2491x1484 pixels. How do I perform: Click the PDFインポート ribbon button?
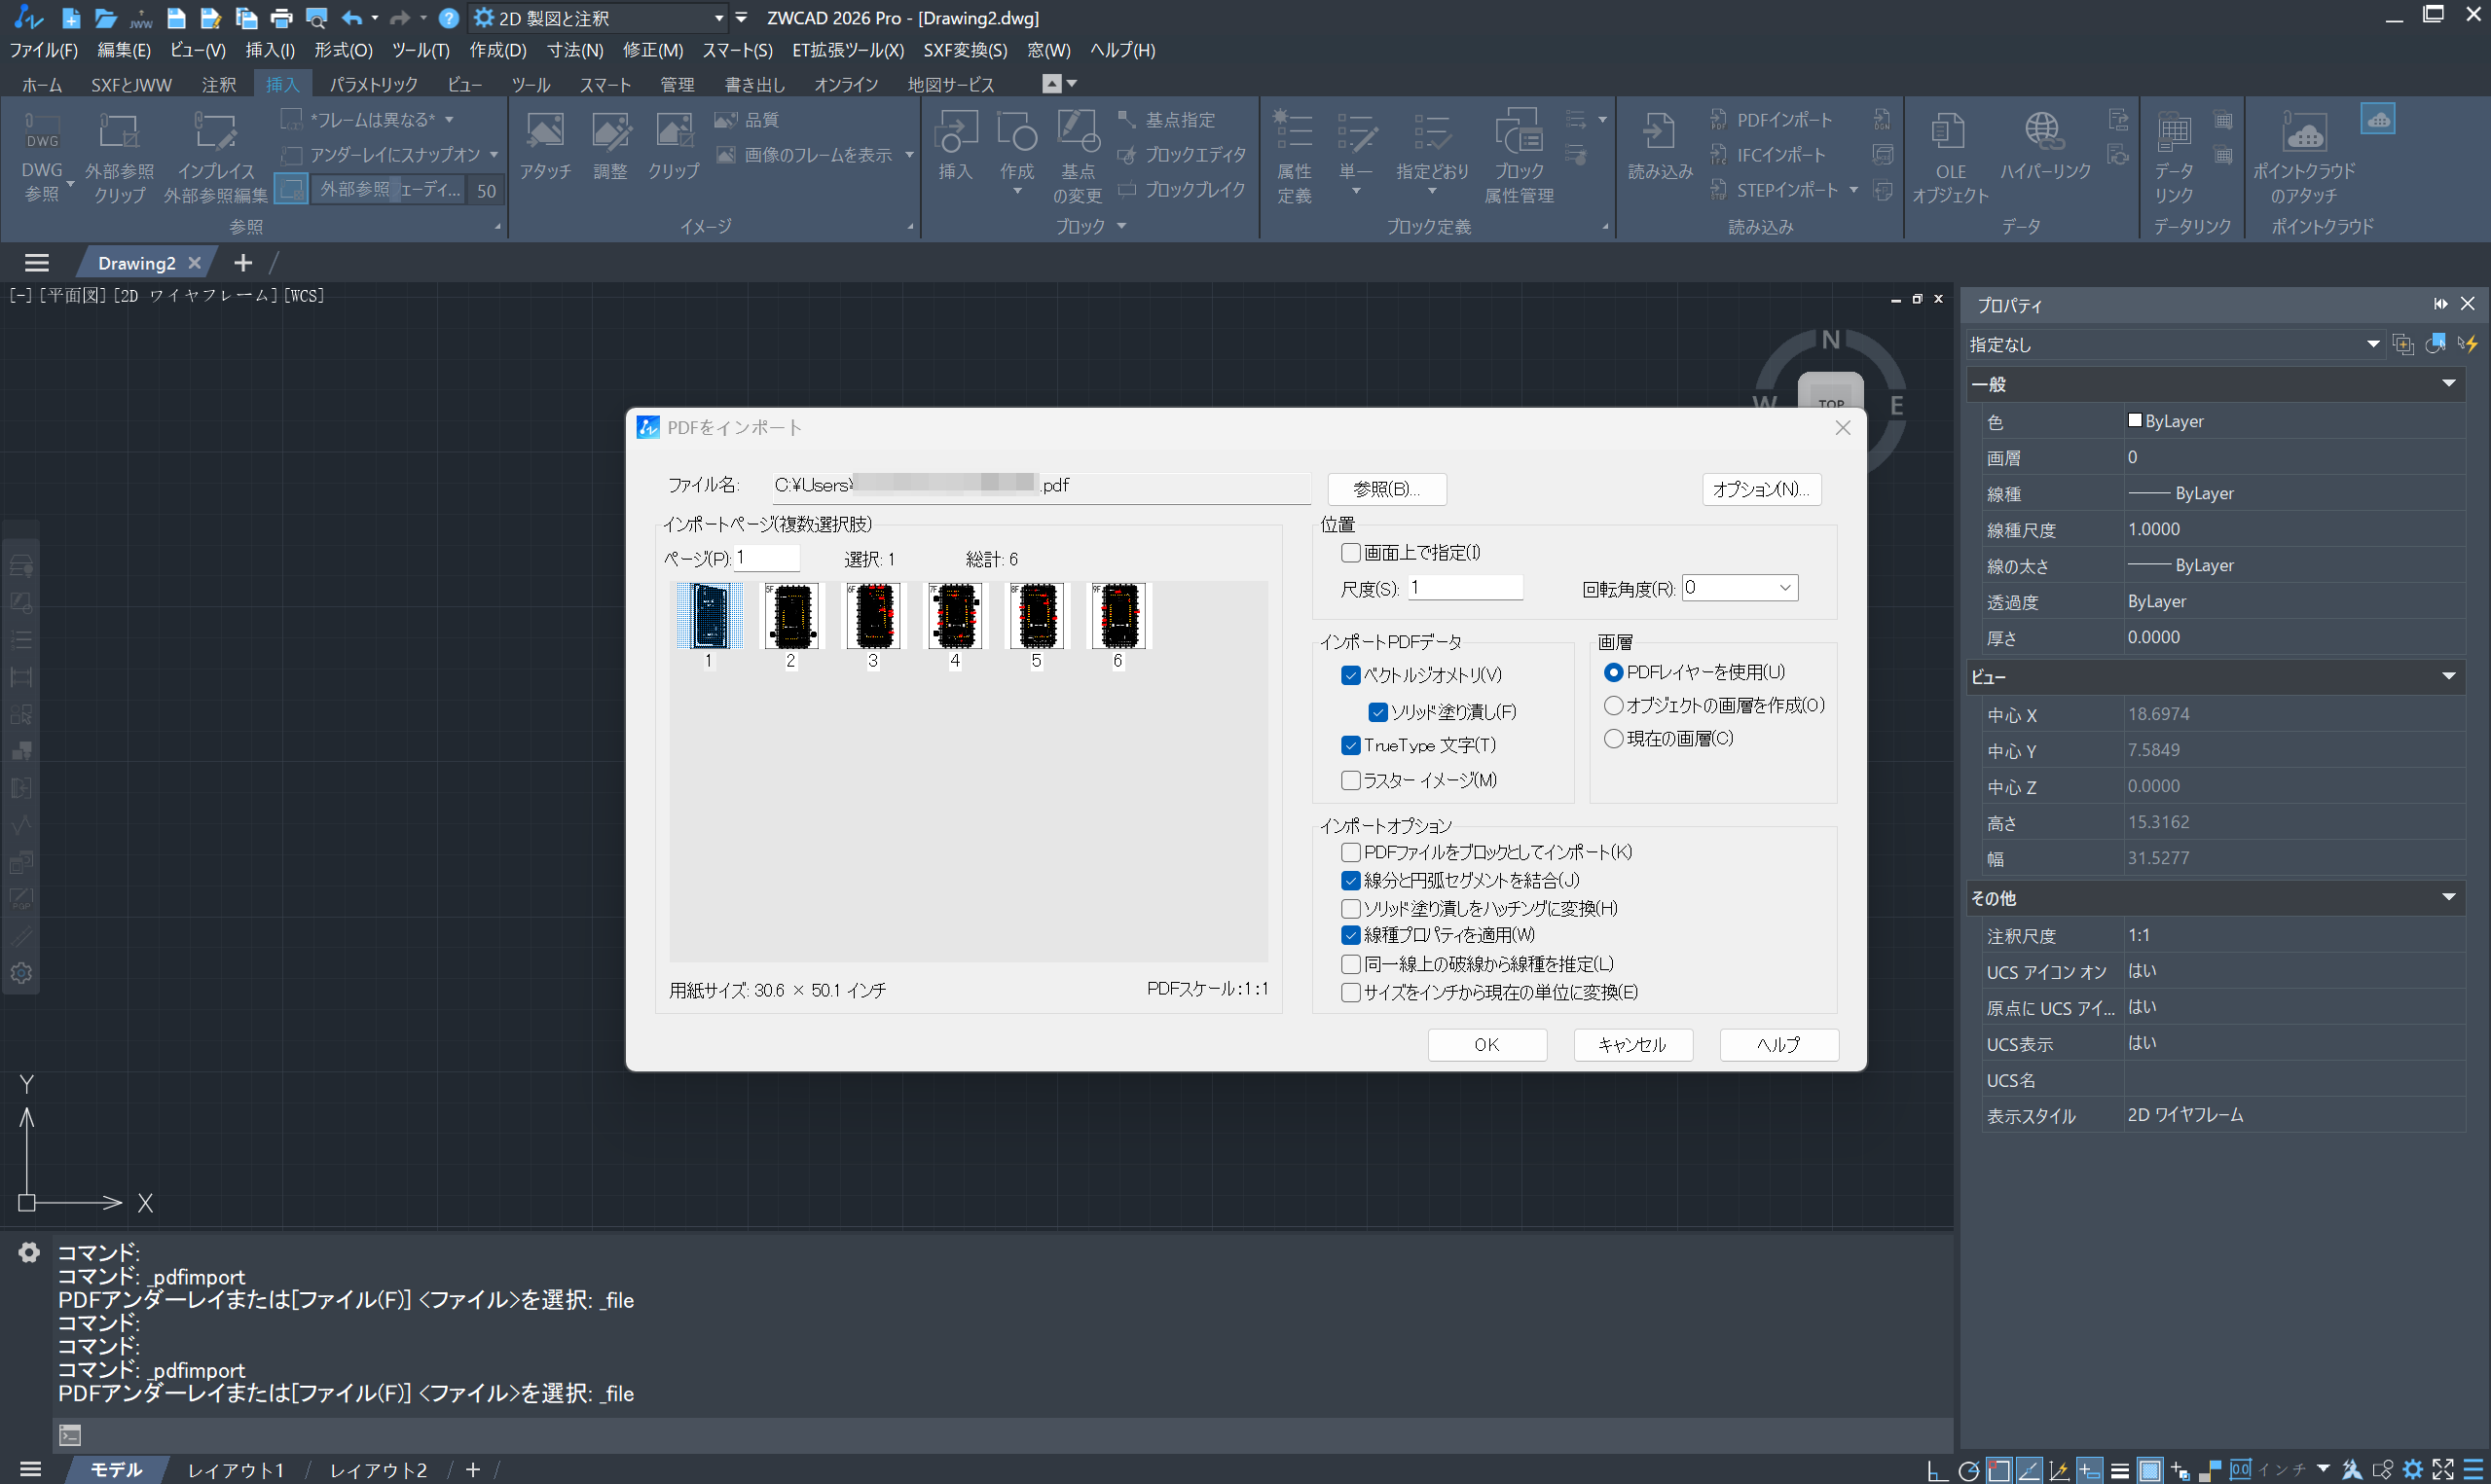(1771, 120)
